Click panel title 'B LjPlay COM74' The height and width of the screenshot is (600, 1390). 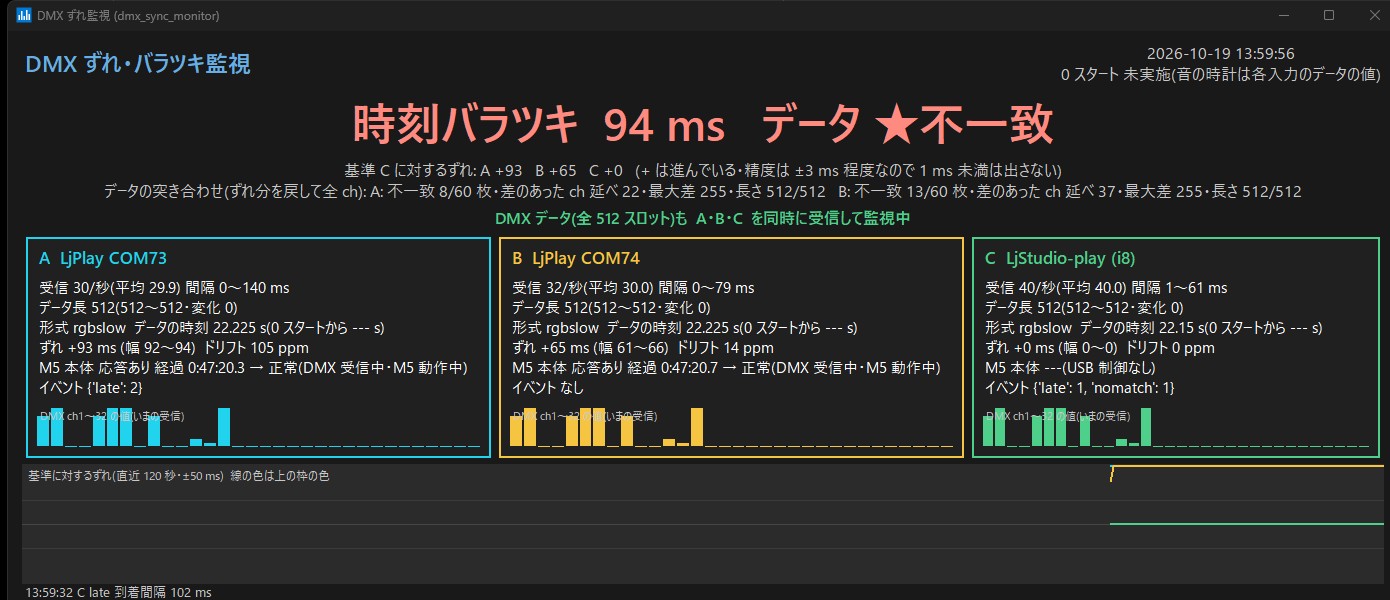click(576, 258)
